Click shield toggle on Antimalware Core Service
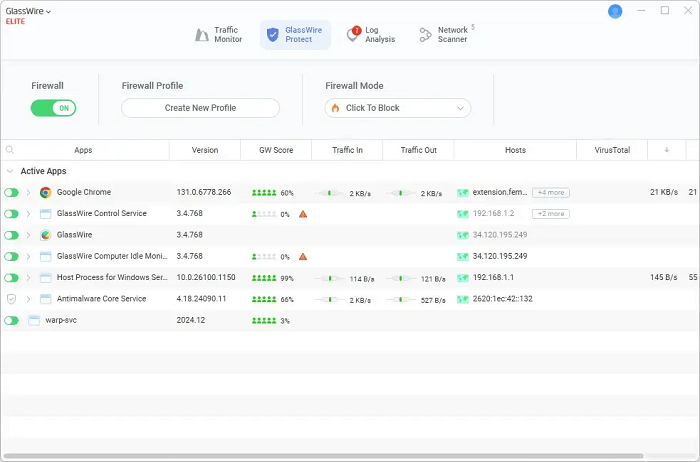The height and width of the screenshot is (462, 700). 12,299
